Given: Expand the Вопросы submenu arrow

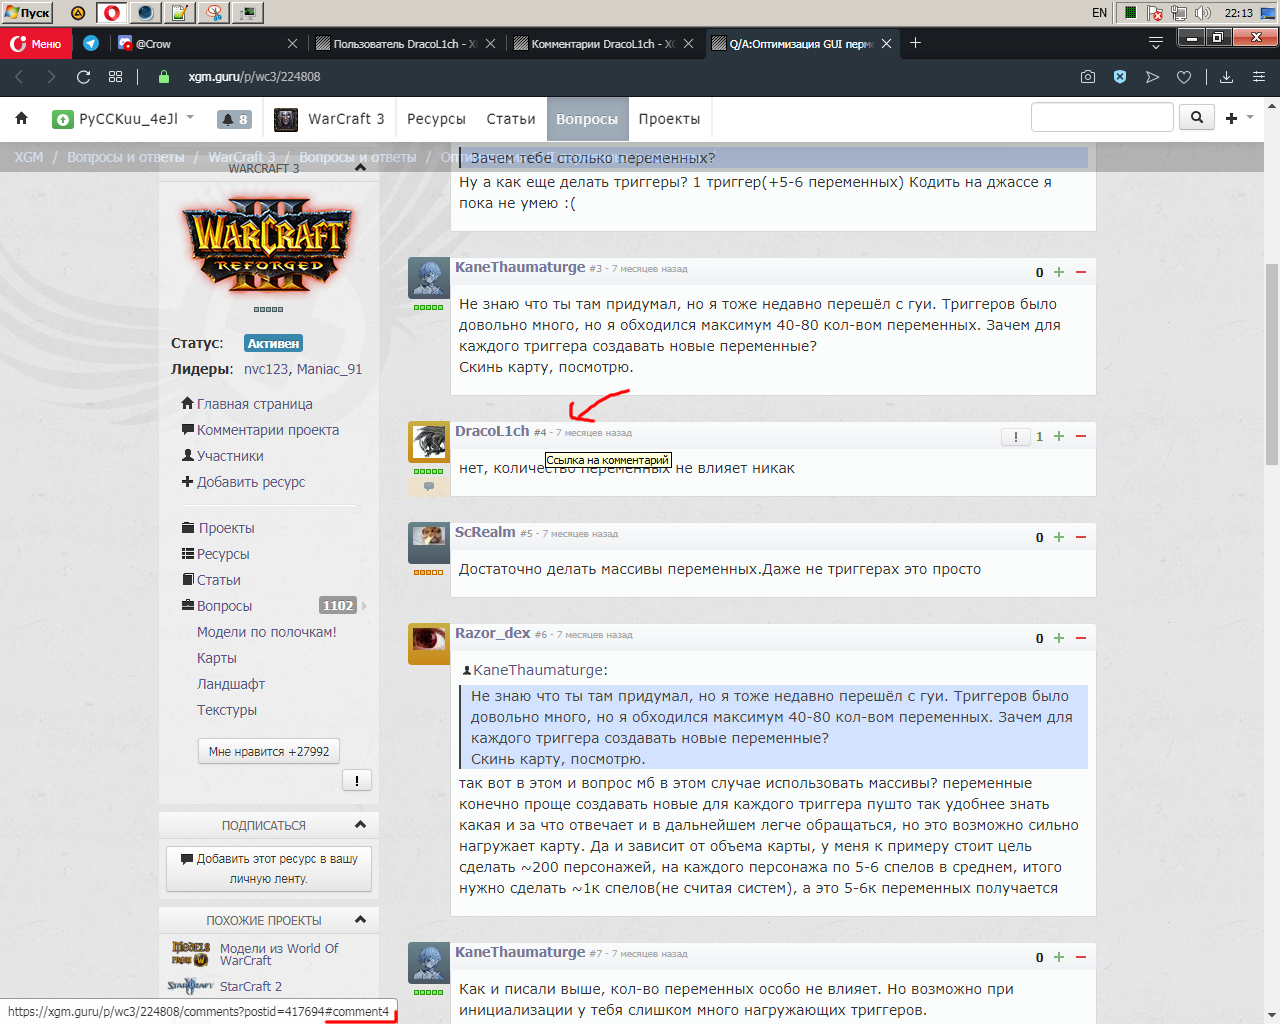Looking at the screenshot, I should click(364, 606).
